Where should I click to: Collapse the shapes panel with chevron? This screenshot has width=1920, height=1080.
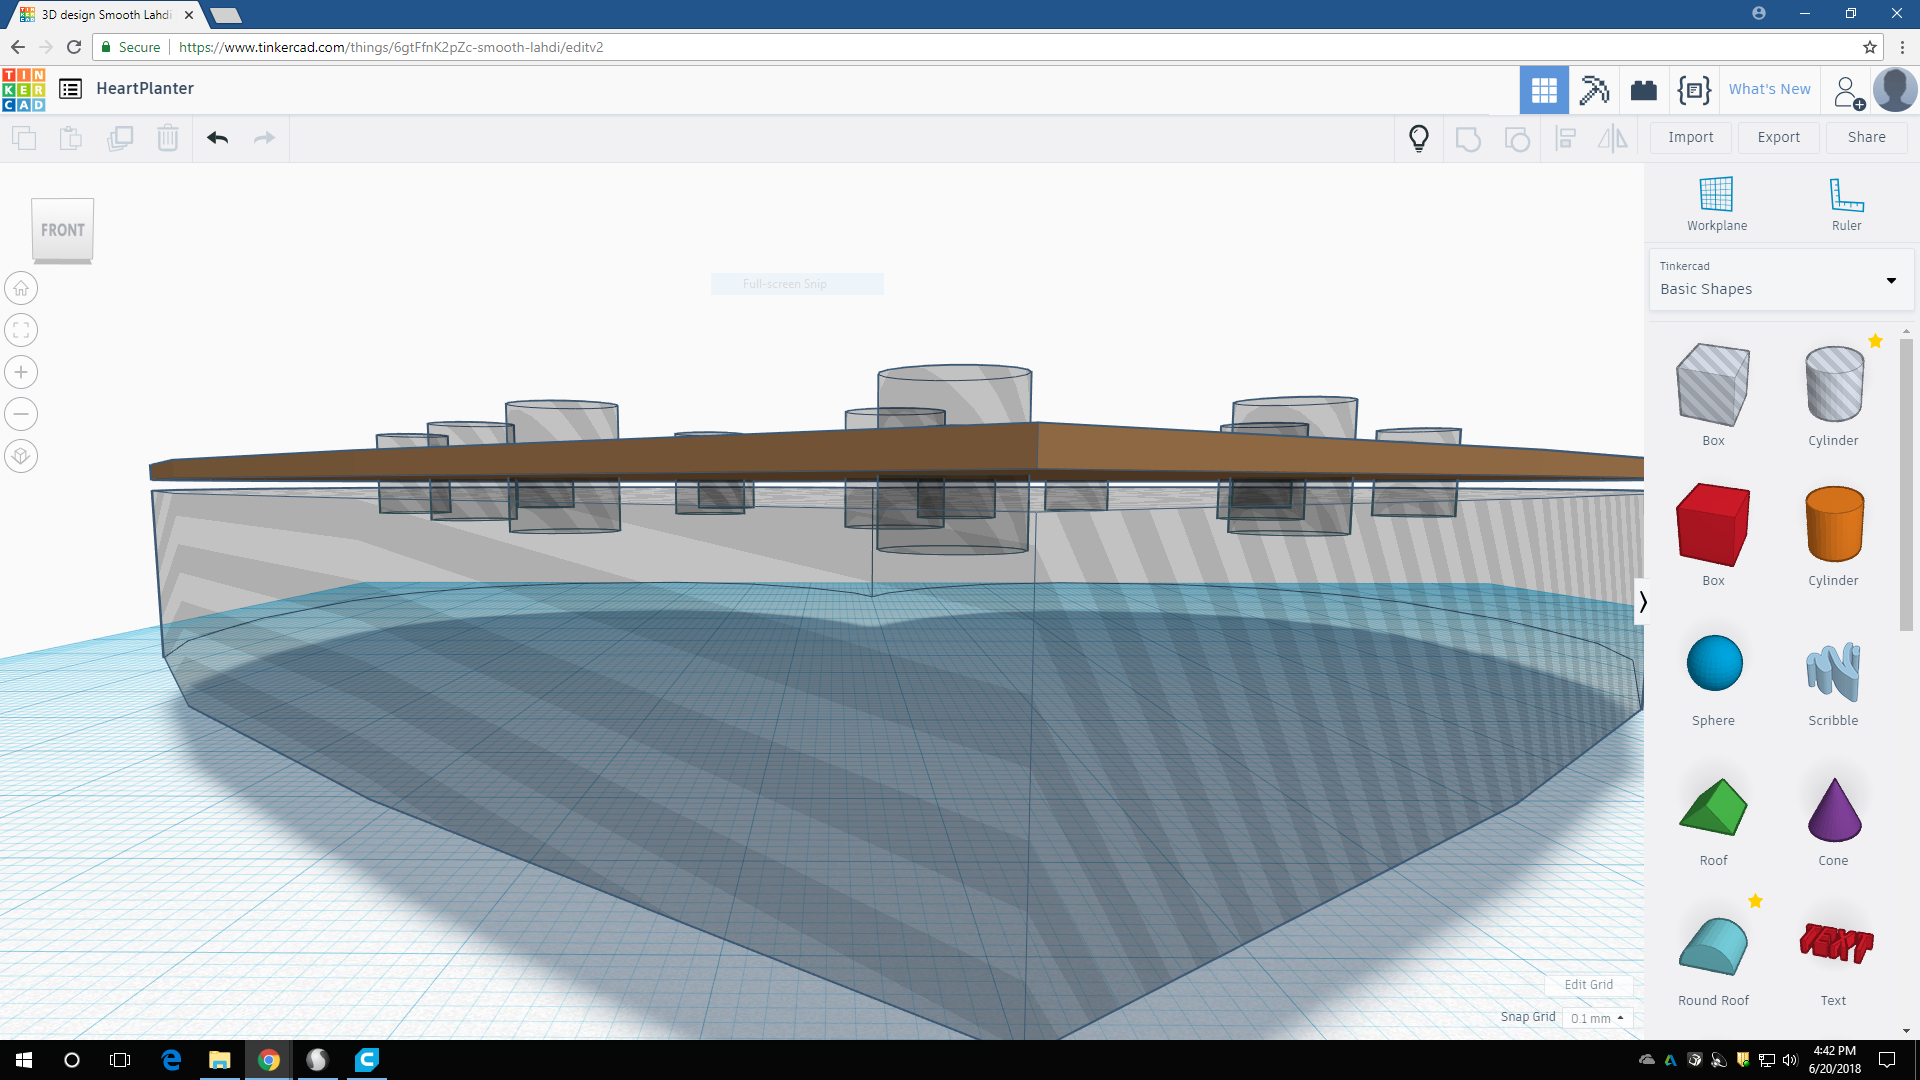click(x=1641, y=602)
